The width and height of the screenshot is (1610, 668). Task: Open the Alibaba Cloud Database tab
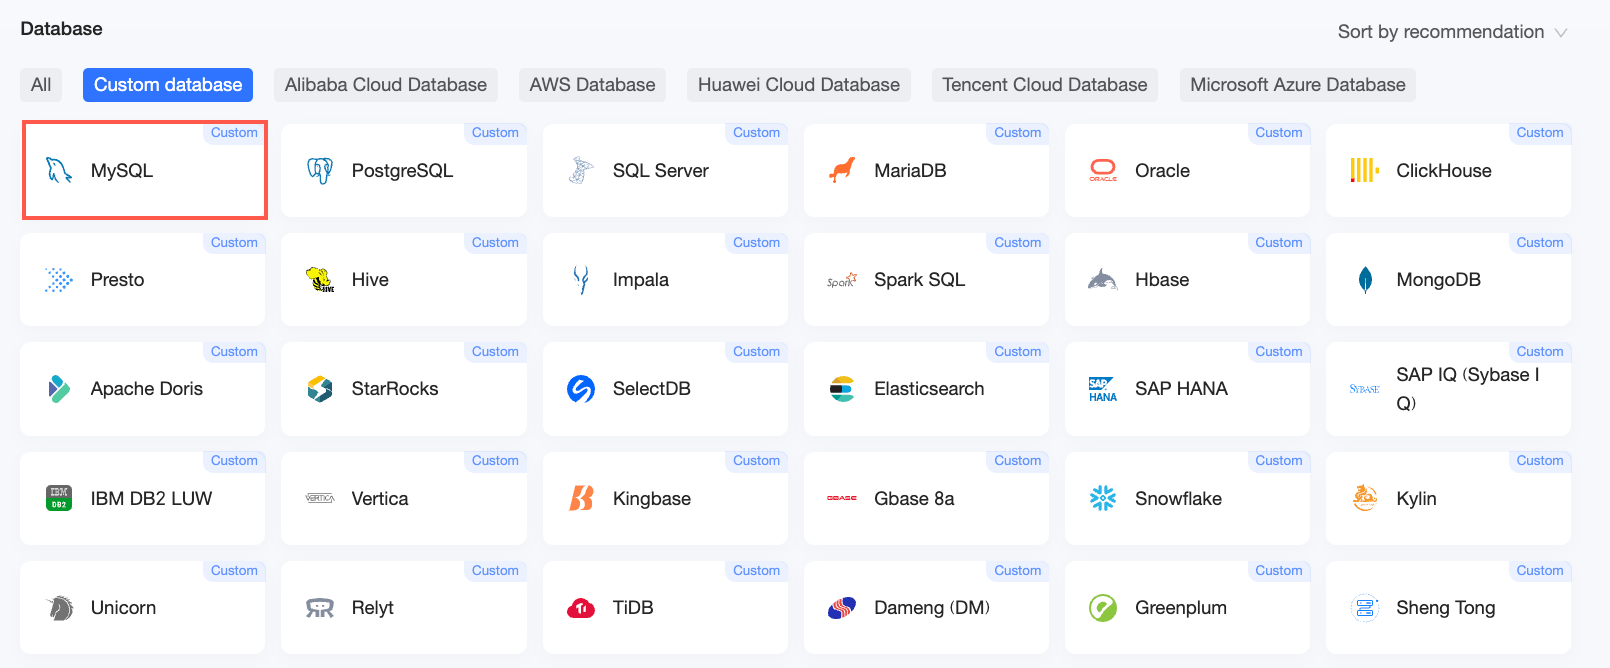click(x=386, y=85)
